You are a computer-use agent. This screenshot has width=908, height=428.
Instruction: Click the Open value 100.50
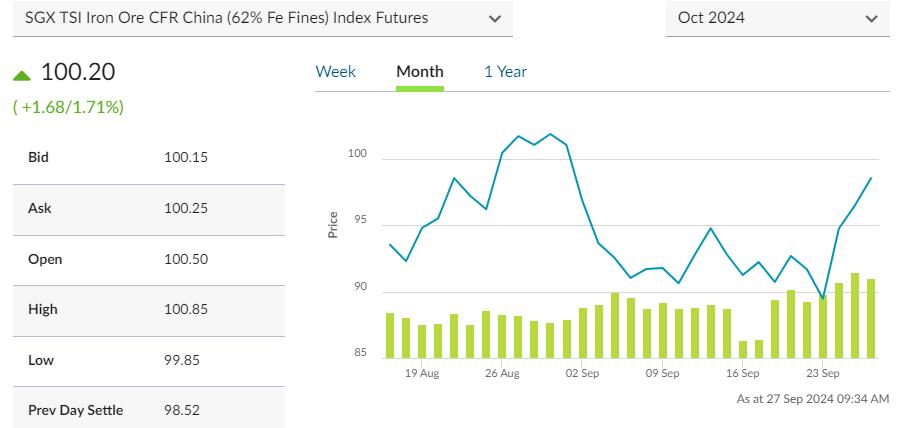[x=185, y=259]
